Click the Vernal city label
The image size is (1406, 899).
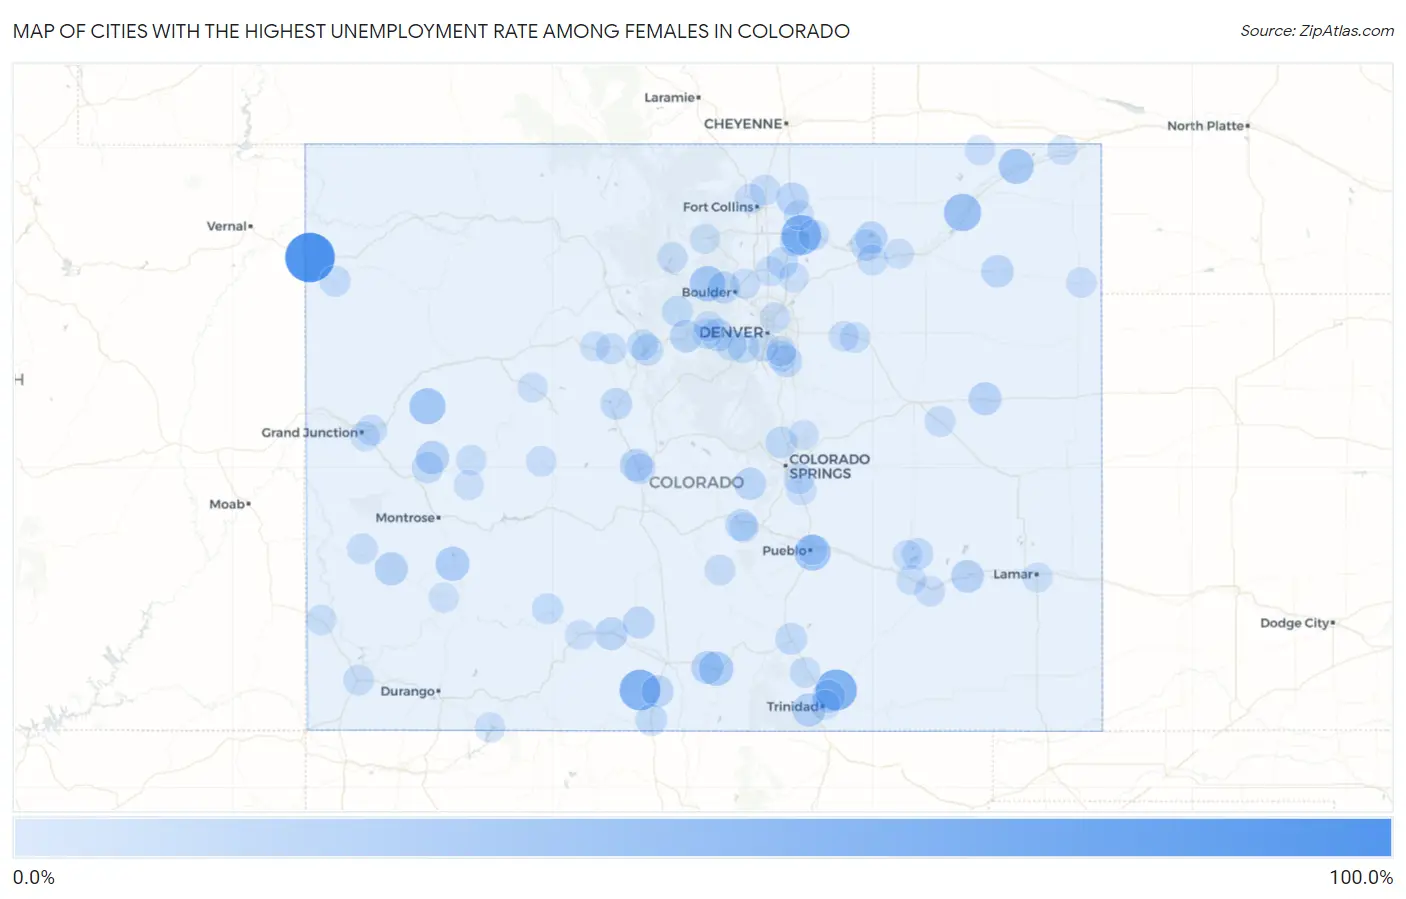coord(229,226)
